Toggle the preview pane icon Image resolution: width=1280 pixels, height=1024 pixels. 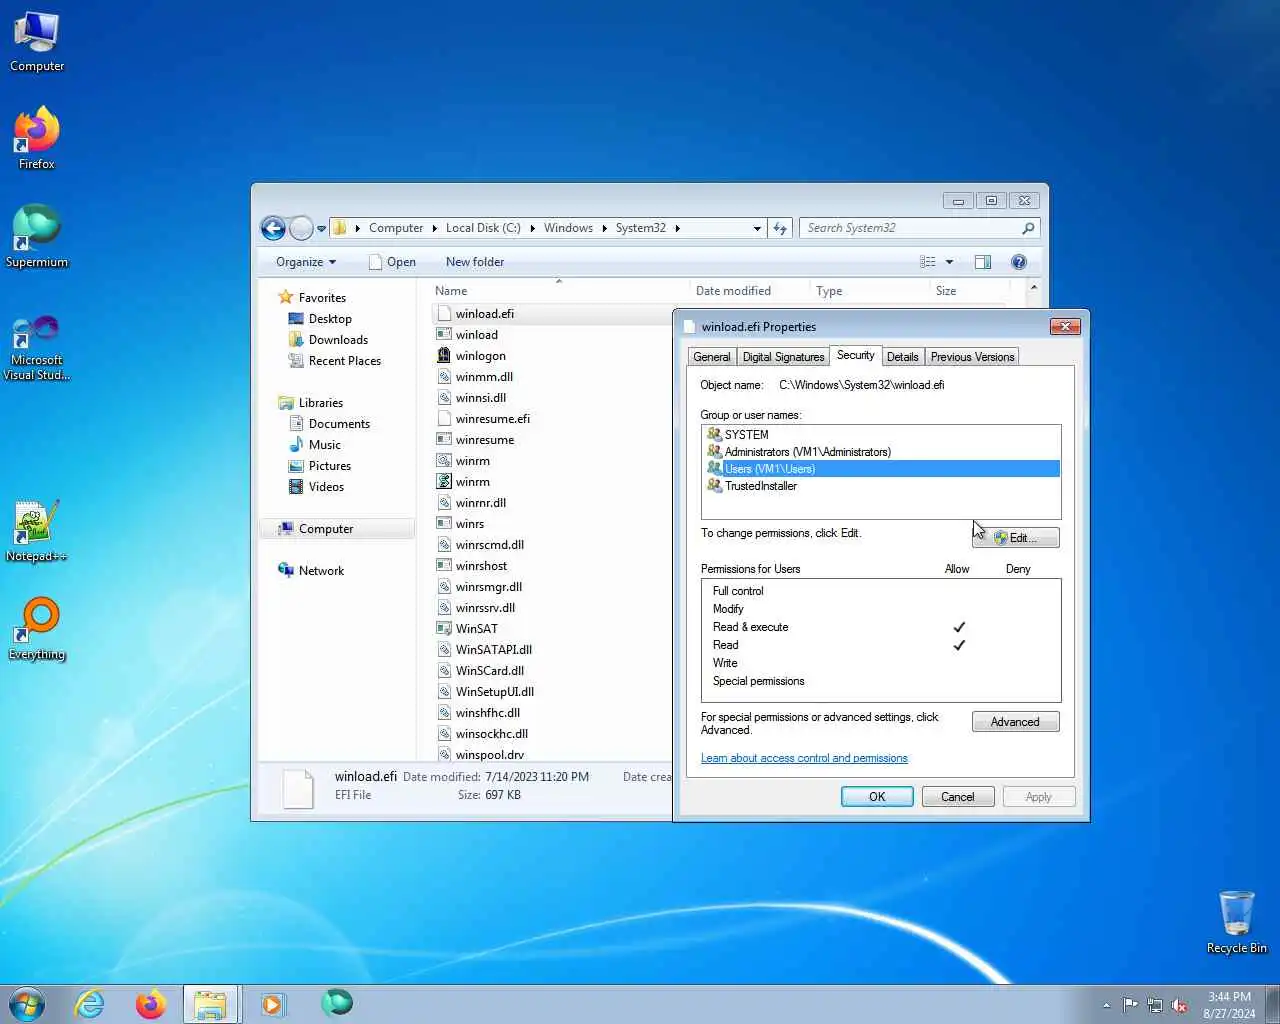(983, 262)
